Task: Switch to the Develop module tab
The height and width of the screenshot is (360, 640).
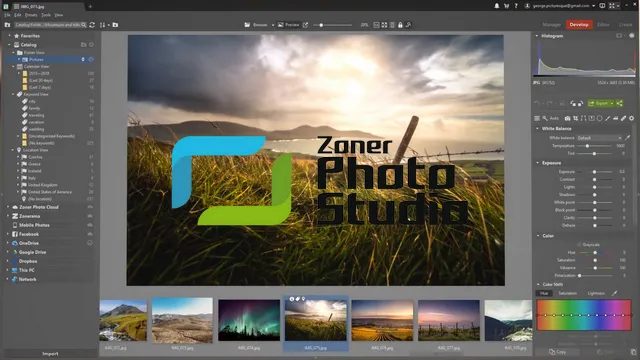Action: 579,24
